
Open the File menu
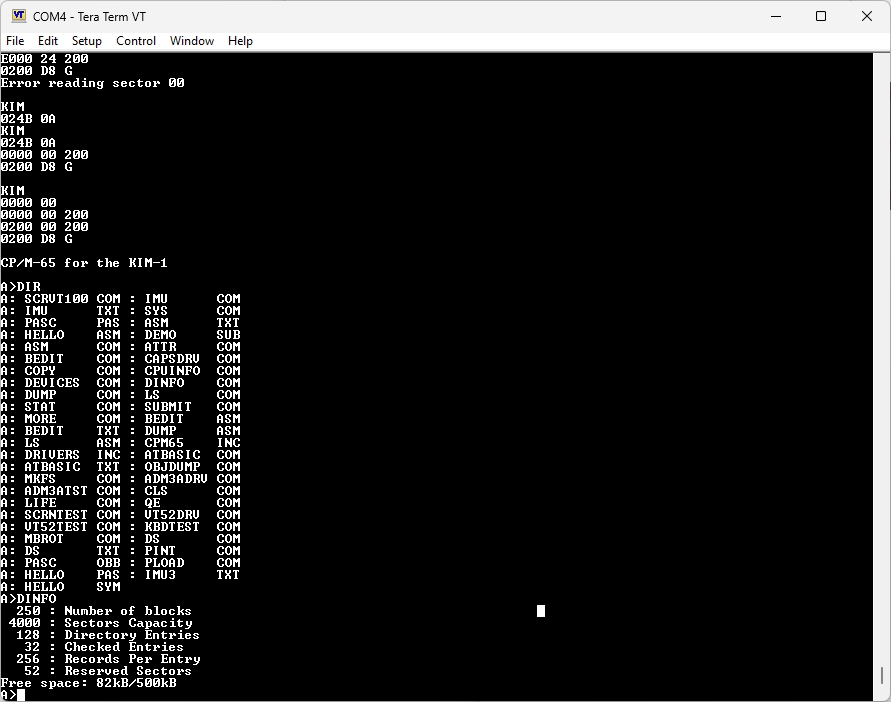click(x=15, y=41)
